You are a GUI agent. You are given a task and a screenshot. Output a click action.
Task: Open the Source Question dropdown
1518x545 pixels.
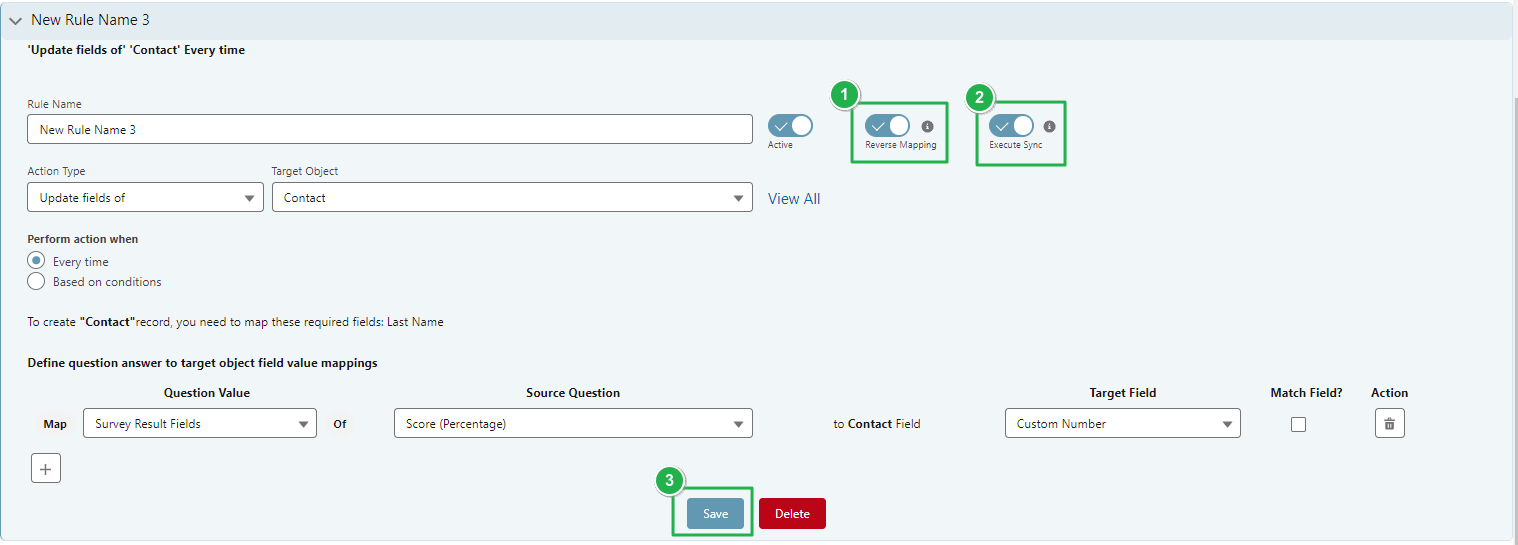pos(572,424)
